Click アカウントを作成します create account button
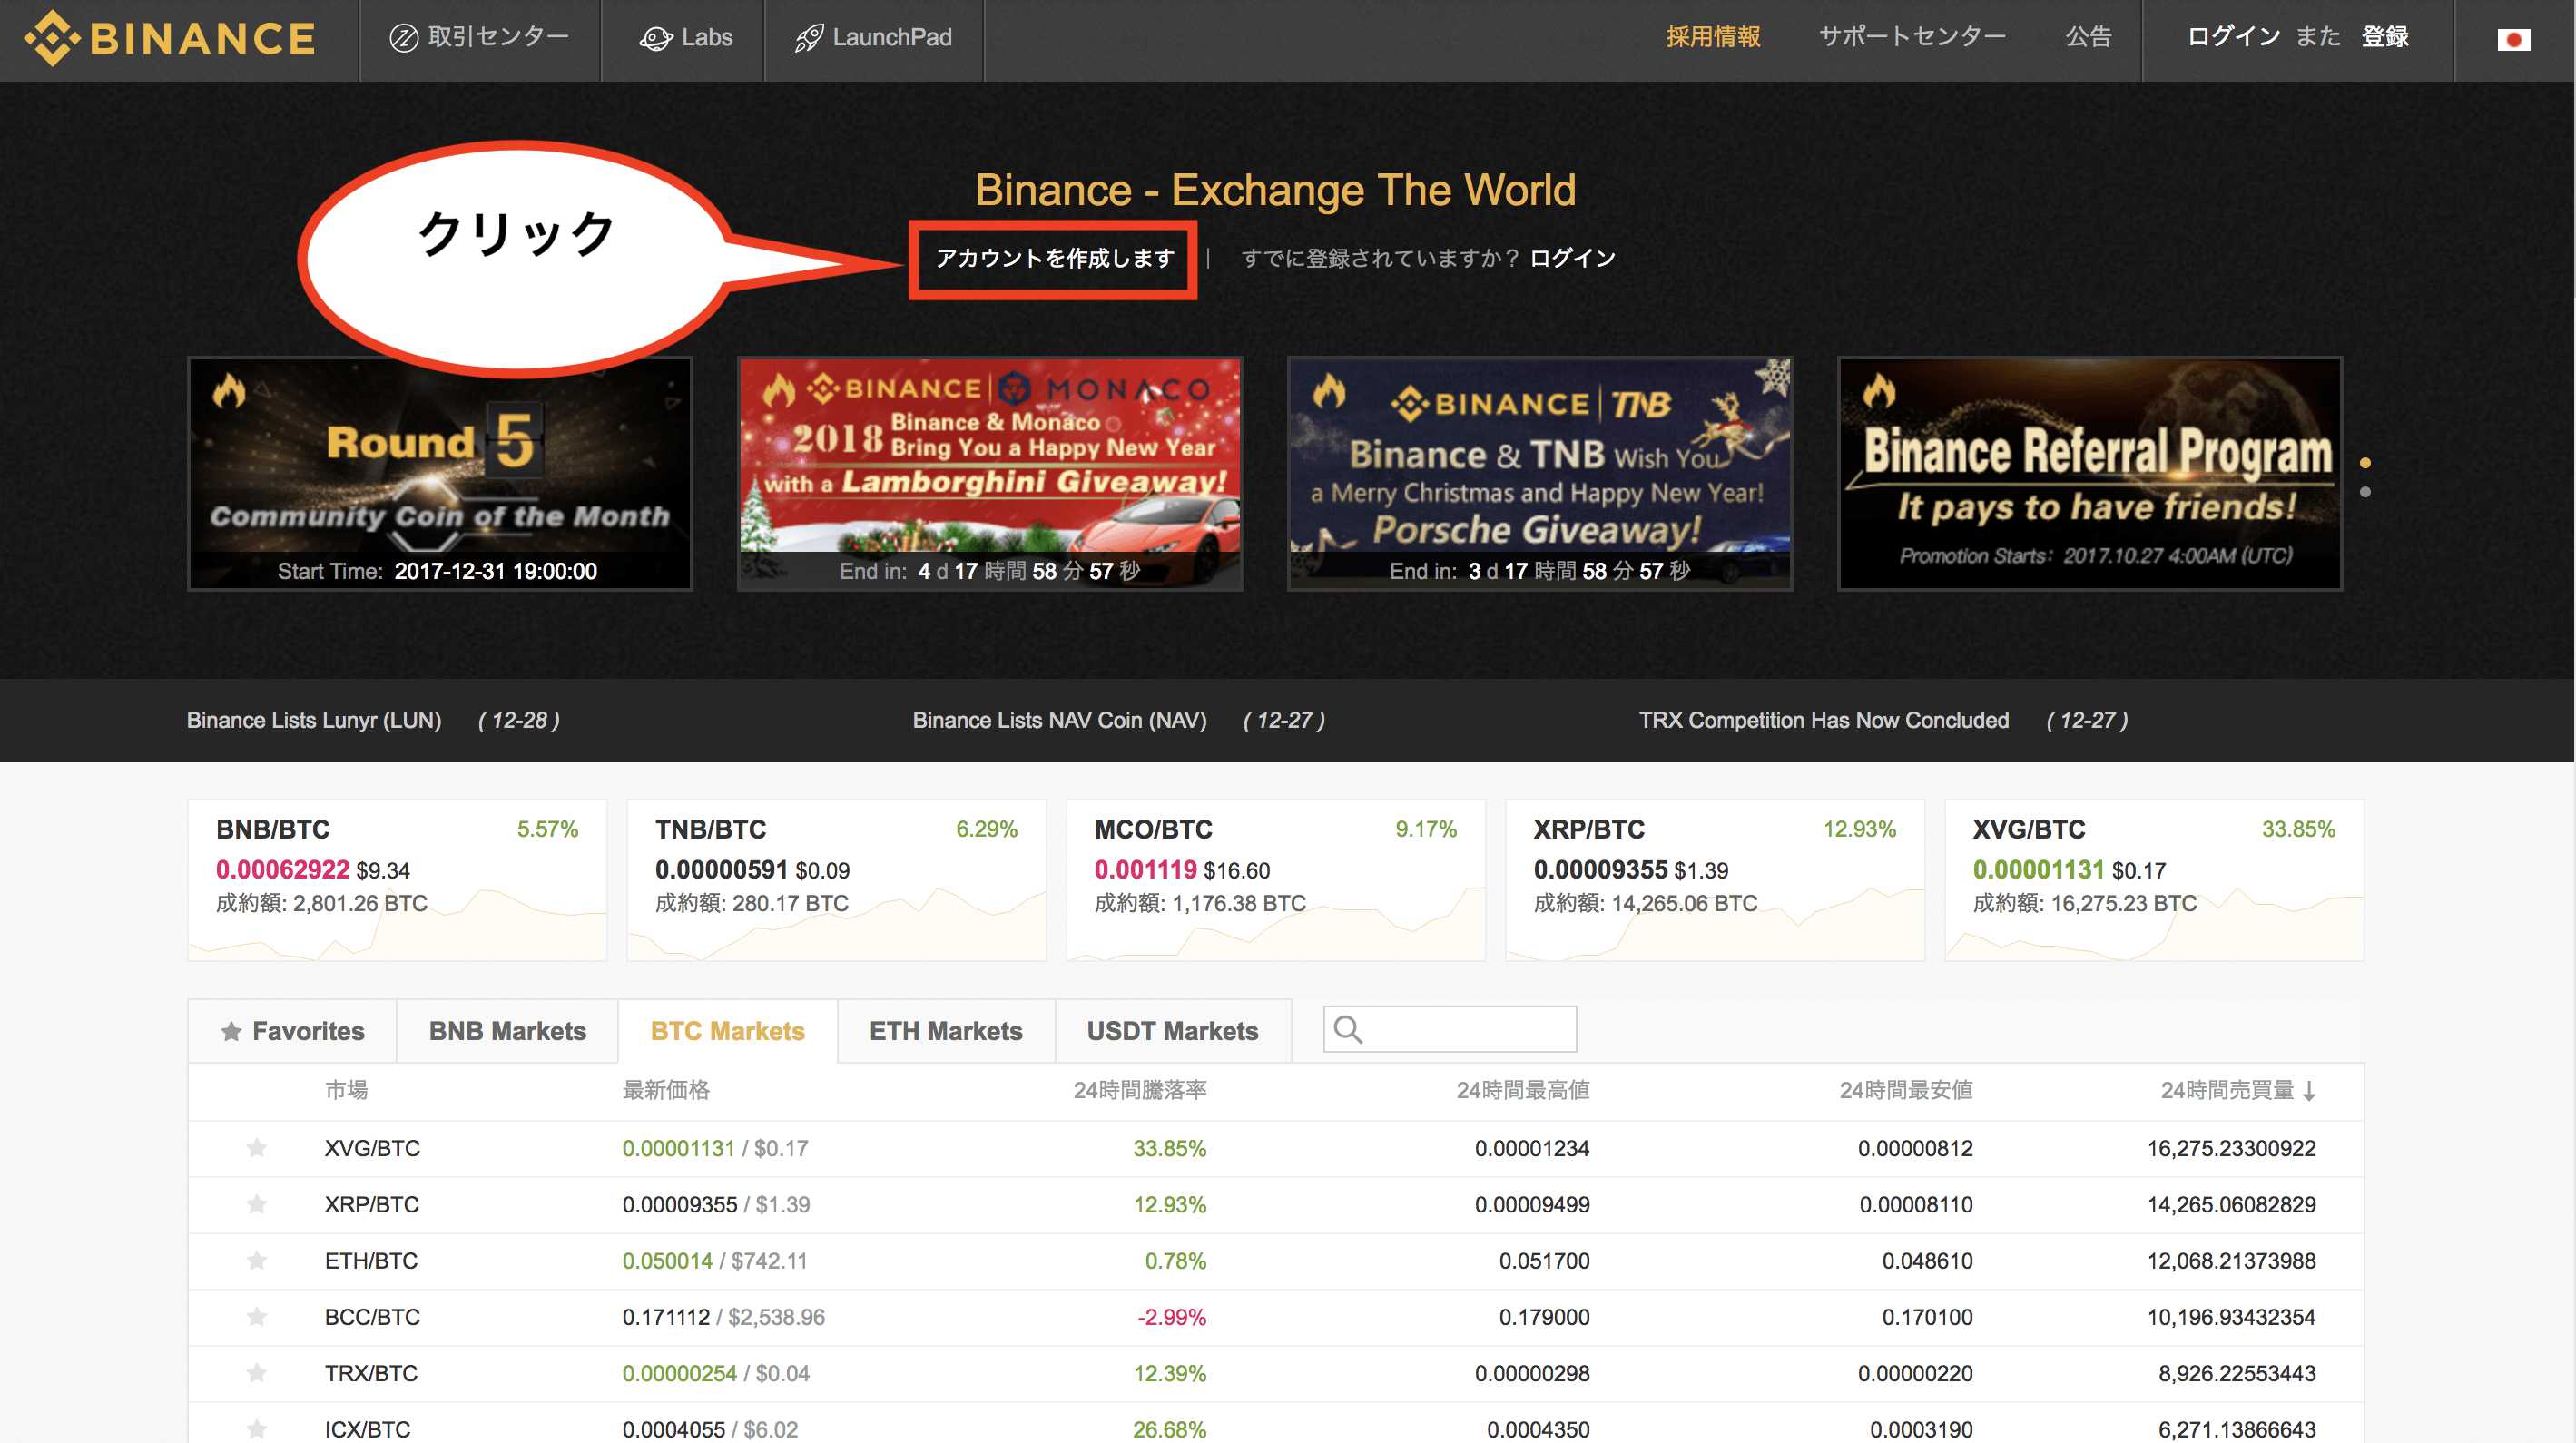This screenshot has width=2576, height=1443. (1053, 259)
